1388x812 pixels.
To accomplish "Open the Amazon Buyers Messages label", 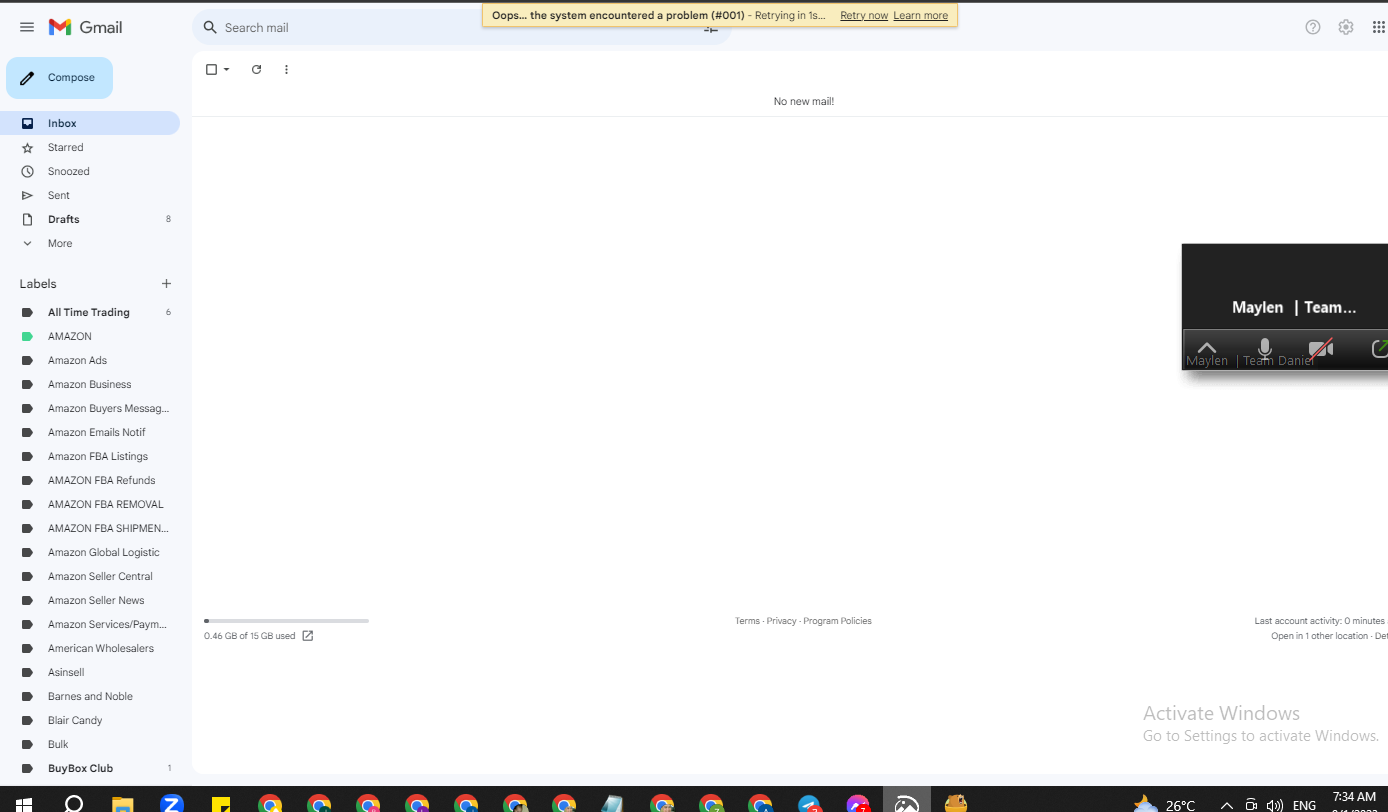I will 90,408.
